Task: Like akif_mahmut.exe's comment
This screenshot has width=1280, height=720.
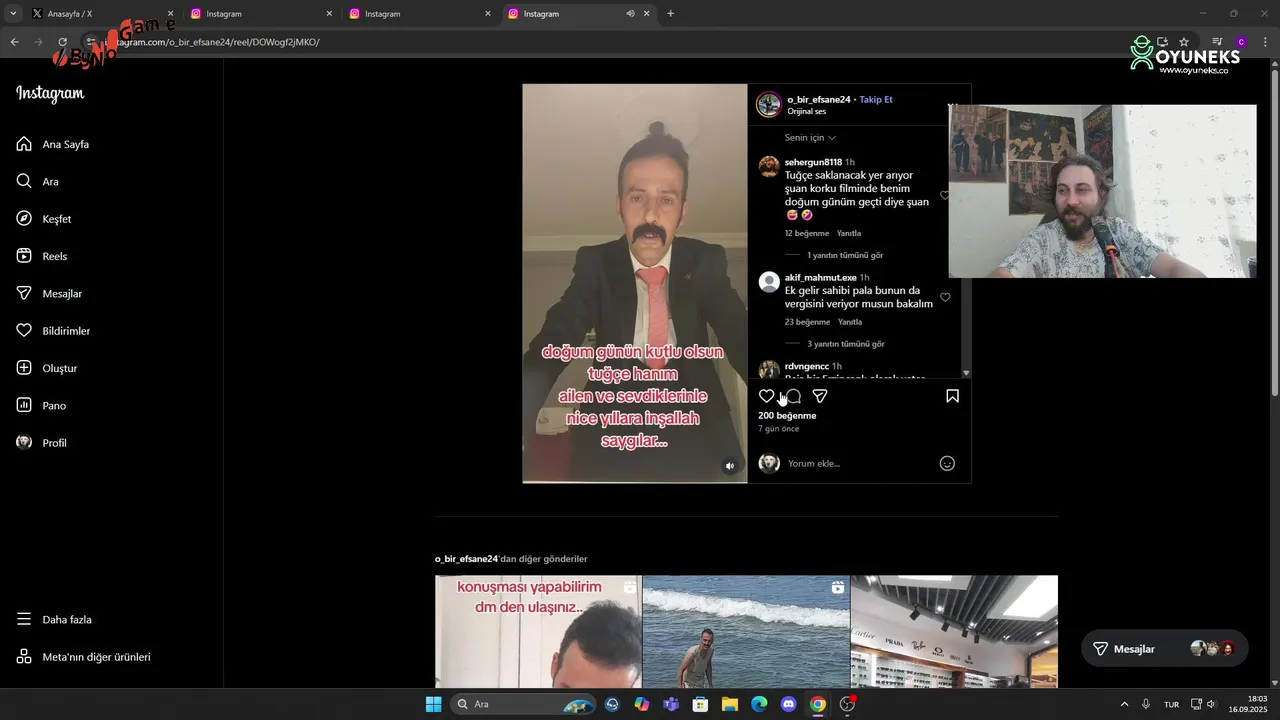Action: [x=945, y=297]
